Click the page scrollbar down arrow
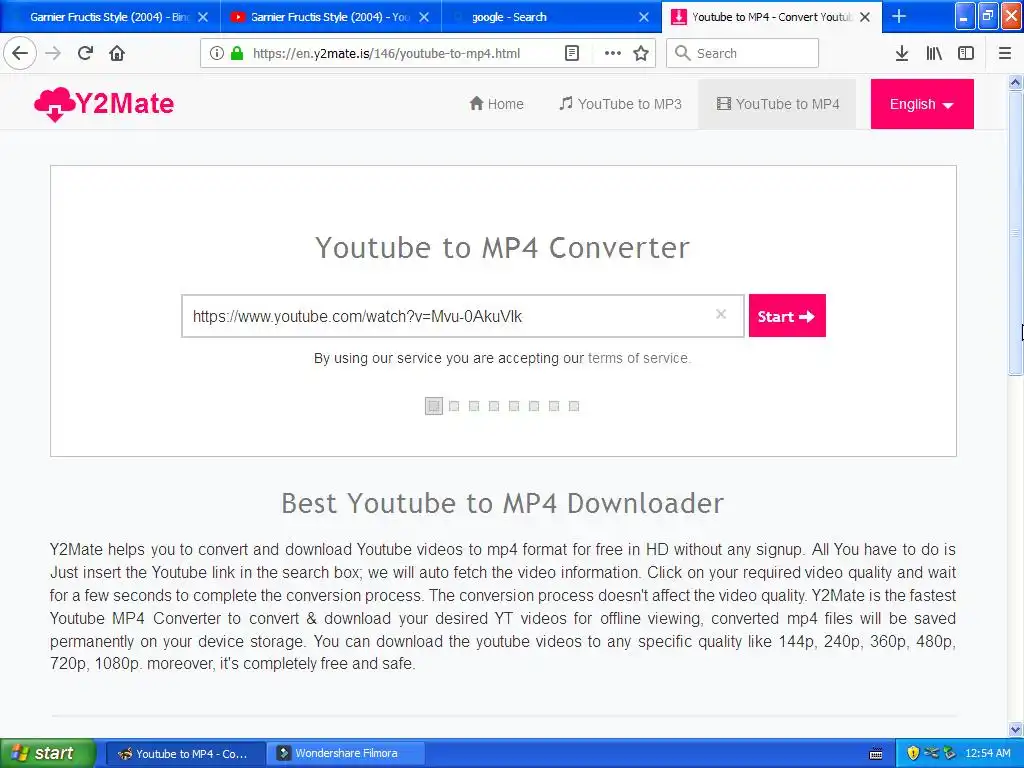The width and height of the screenshot is (1024, 768). (x=1015, y=729)
